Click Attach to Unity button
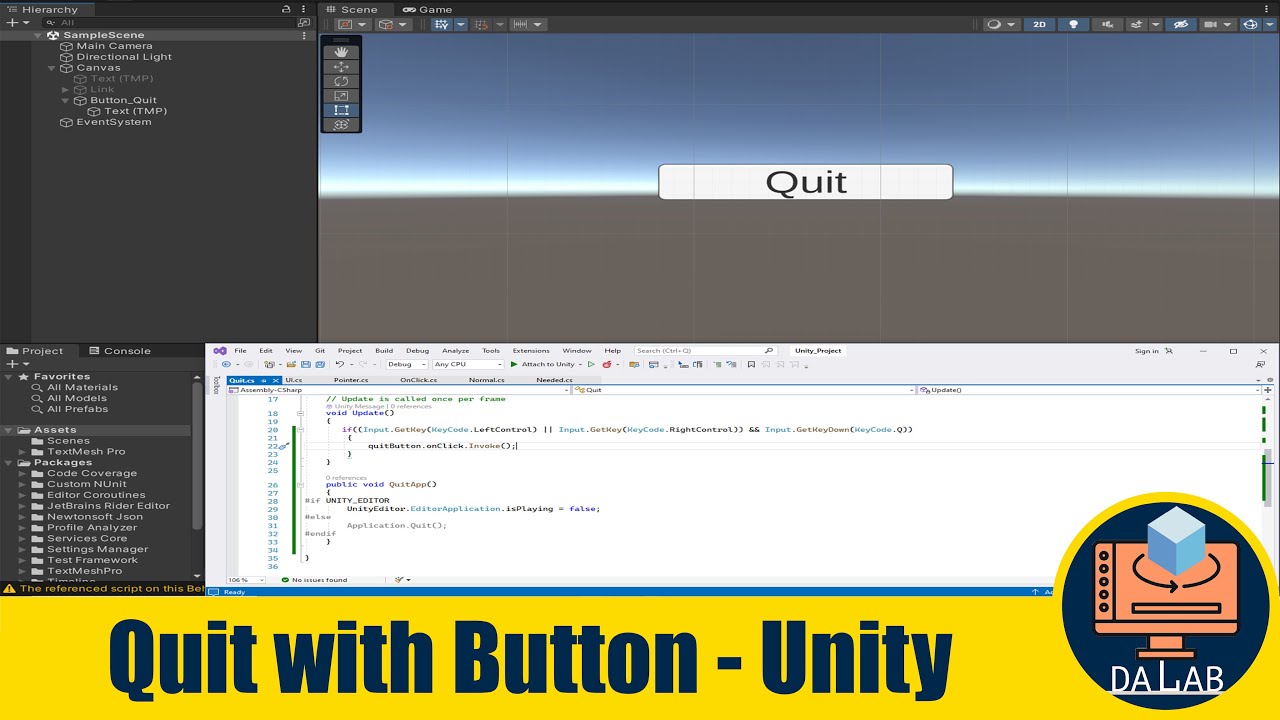 [541, 364]
